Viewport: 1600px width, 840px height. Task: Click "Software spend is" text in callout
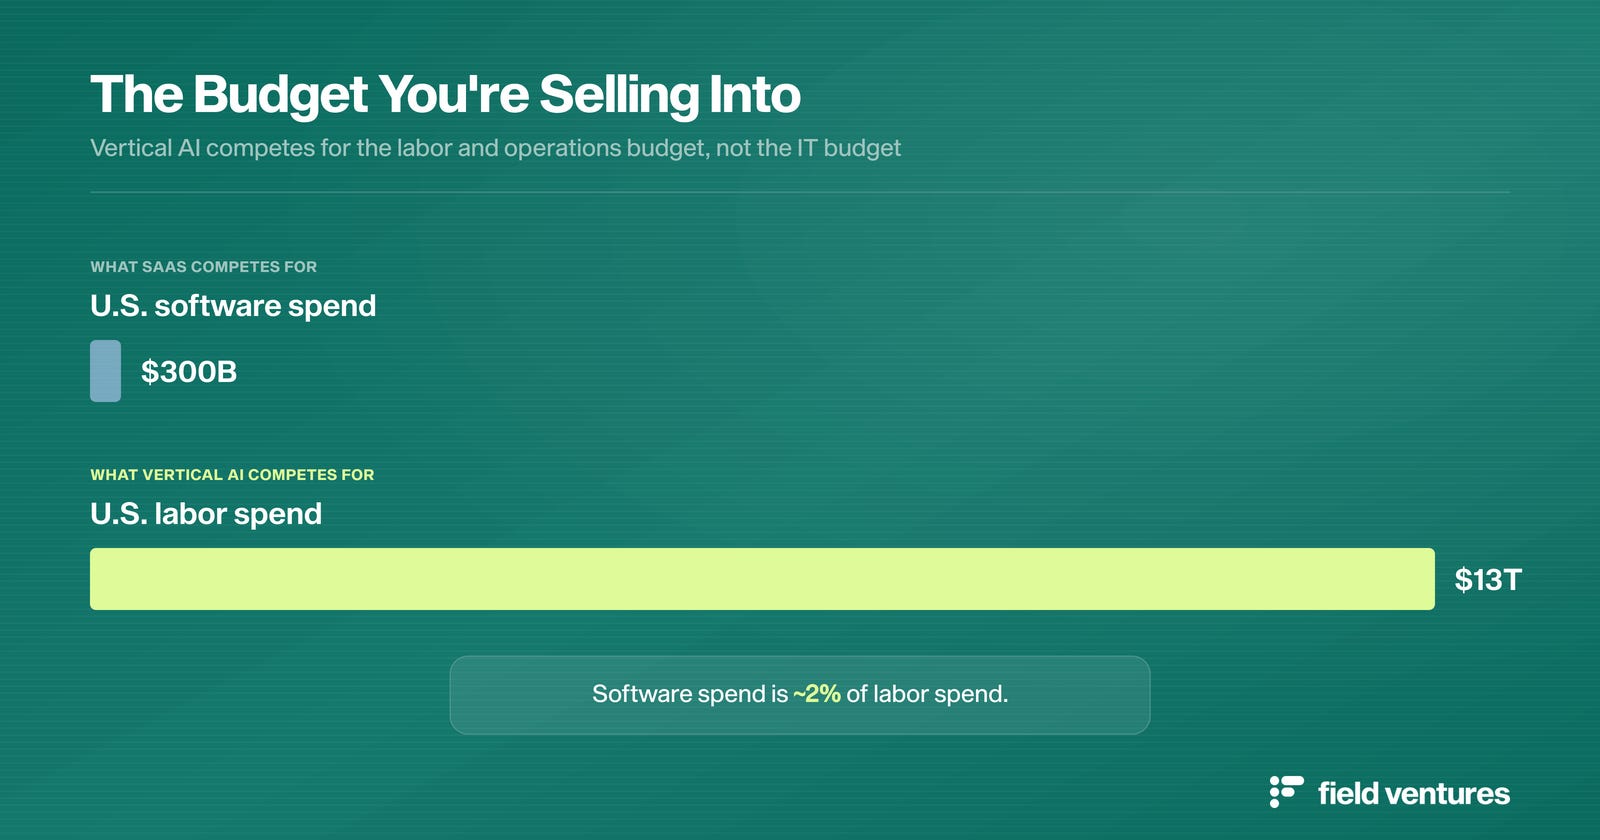click(x=690, y=694)
